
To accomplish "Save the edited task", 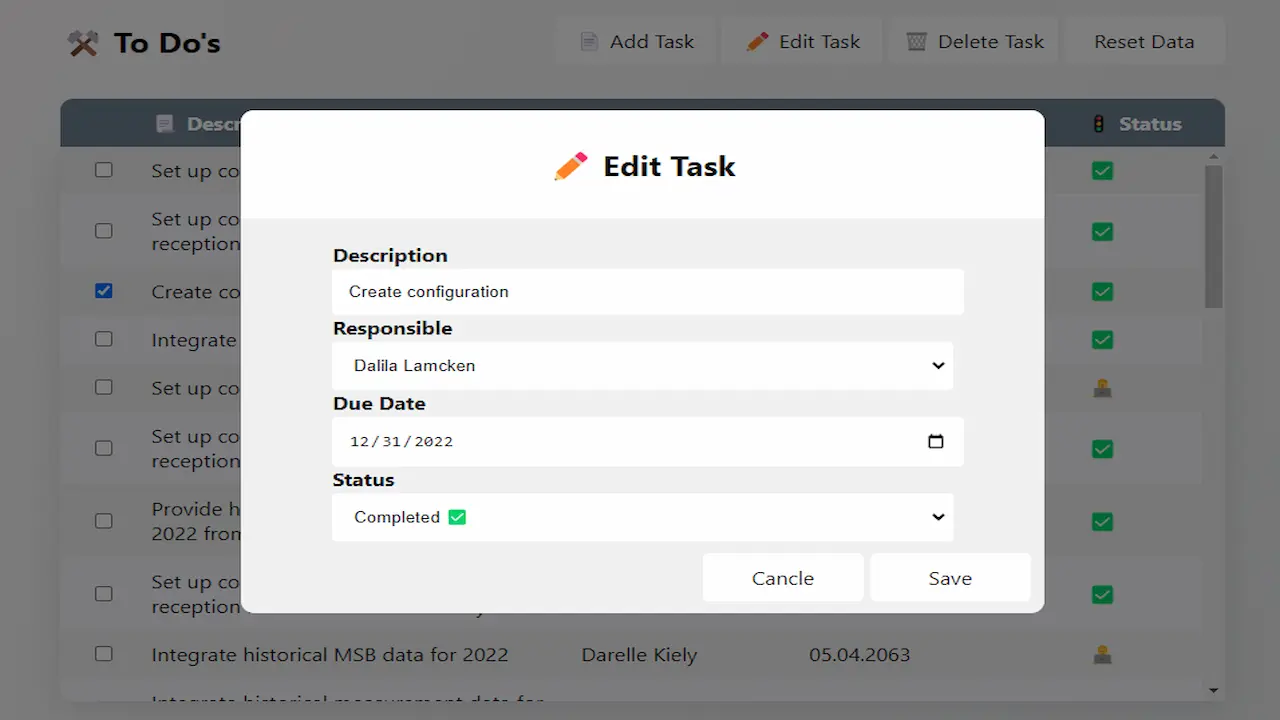I will click(949, 578).
